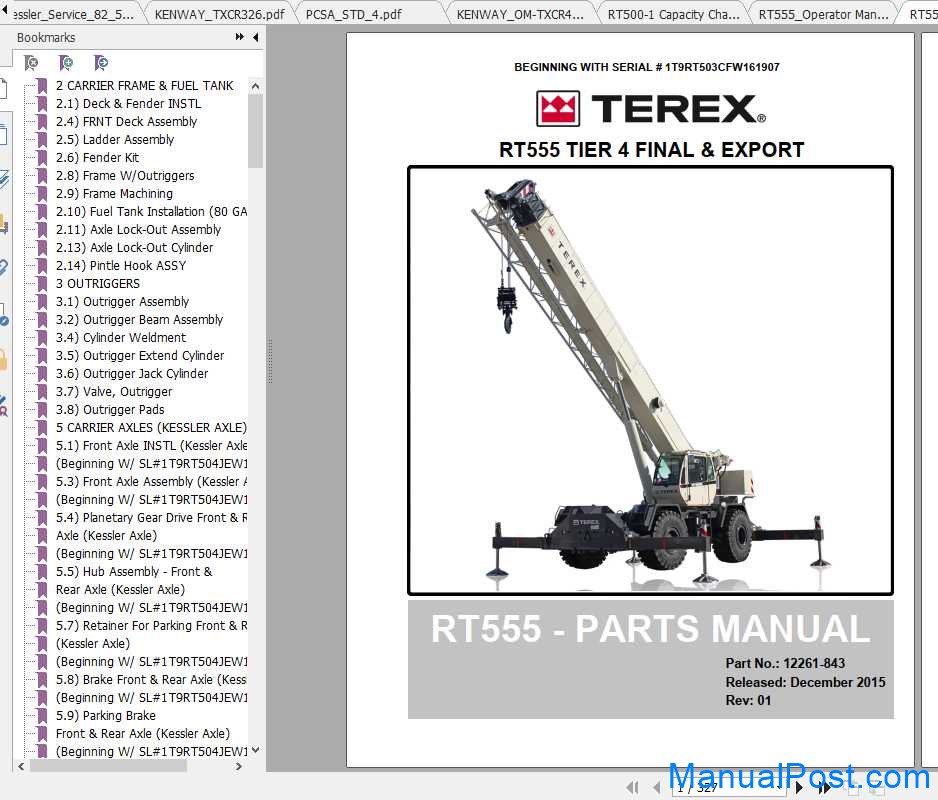The image size is (938, 800).
Task: Click the expand panel double-arrow icon
Action: [239, 37]
